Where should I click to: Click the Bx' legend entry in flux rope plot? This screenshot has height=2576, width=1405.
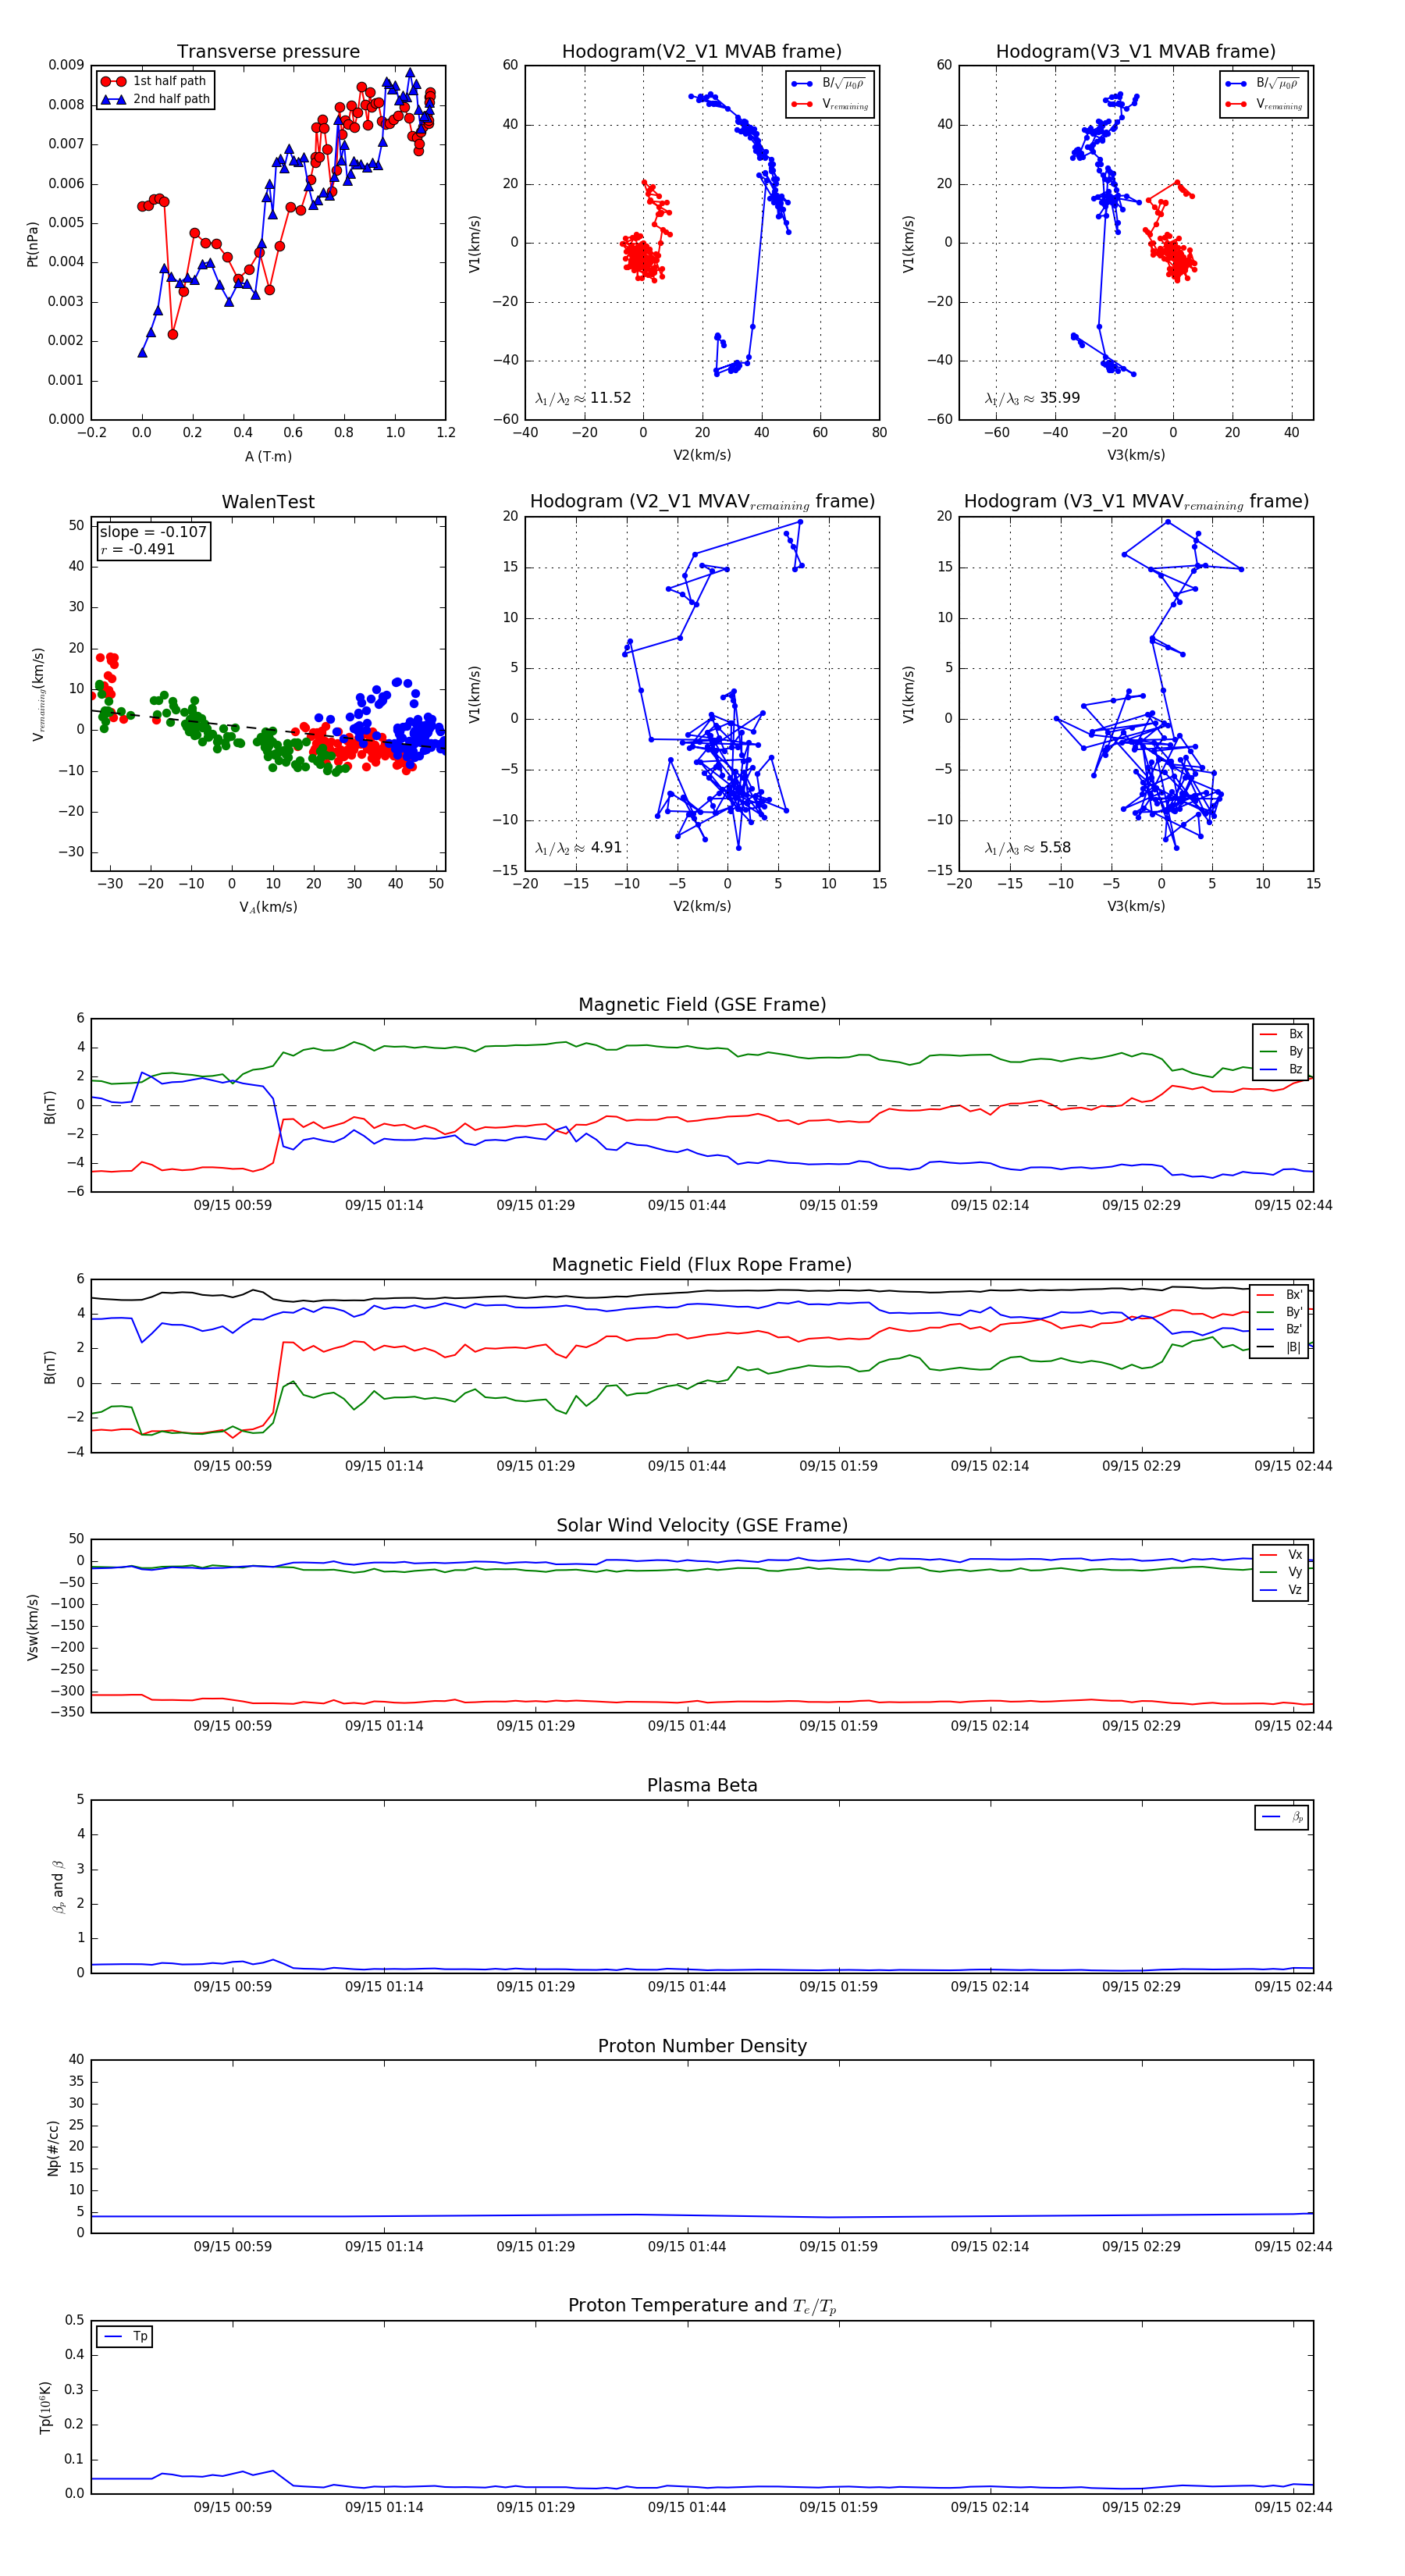click(x=1279, y=1294)
